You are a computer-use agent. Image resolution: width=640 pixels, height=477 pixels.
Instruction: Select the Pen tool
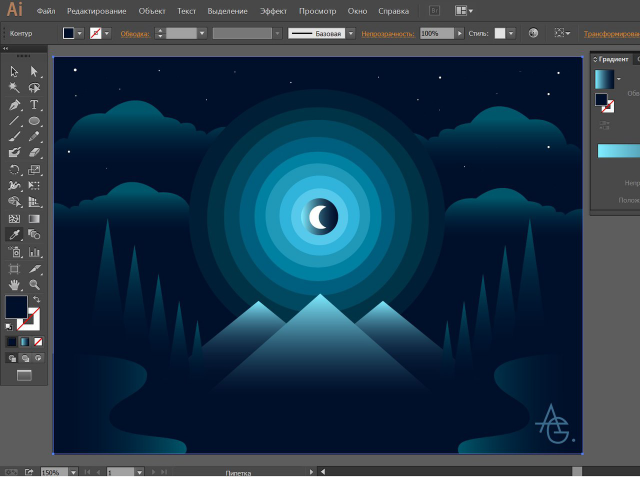[14, 104]
